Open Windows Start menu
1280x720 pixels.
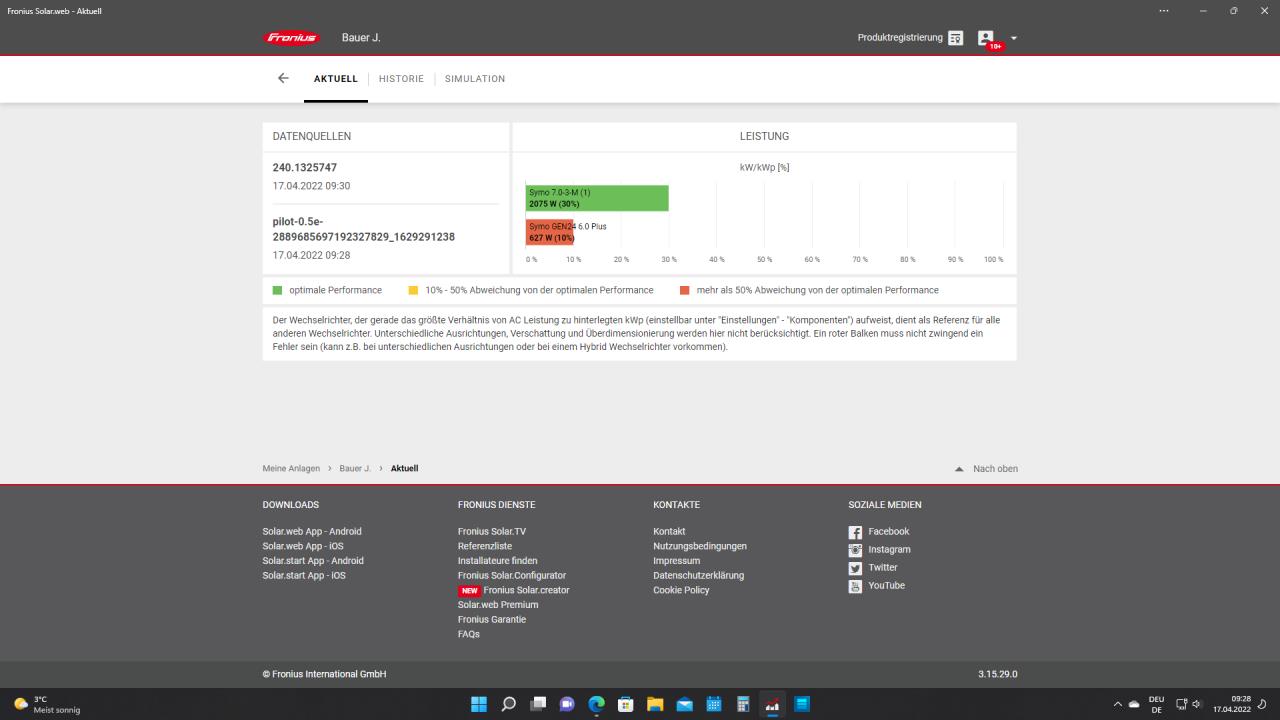click(x=479, y=704)
